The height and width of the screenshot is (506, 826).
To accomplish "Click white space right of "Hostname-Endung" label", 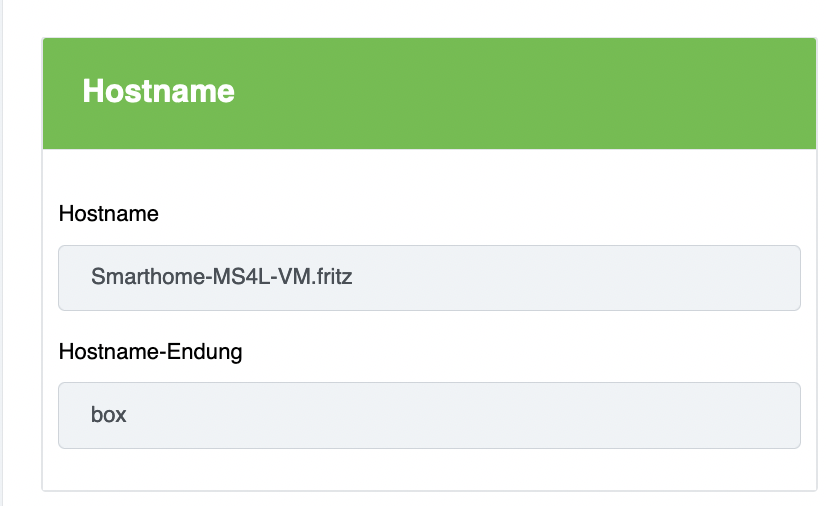I will [500, 351].
